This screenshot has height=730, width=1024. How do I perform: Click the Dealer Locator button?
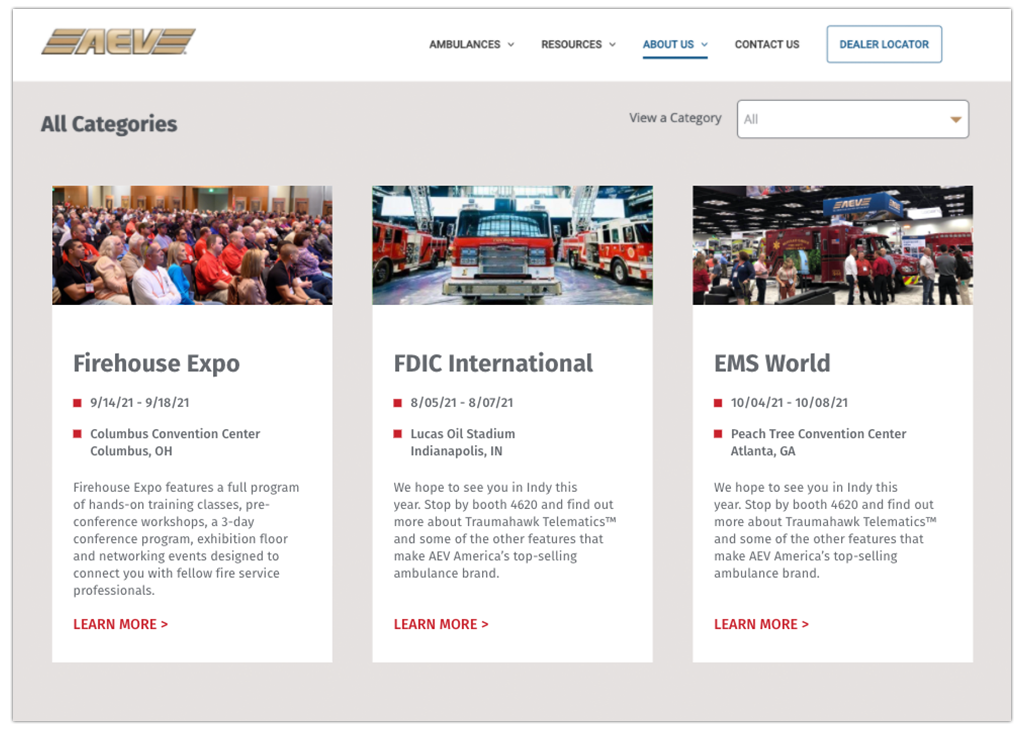884,44
